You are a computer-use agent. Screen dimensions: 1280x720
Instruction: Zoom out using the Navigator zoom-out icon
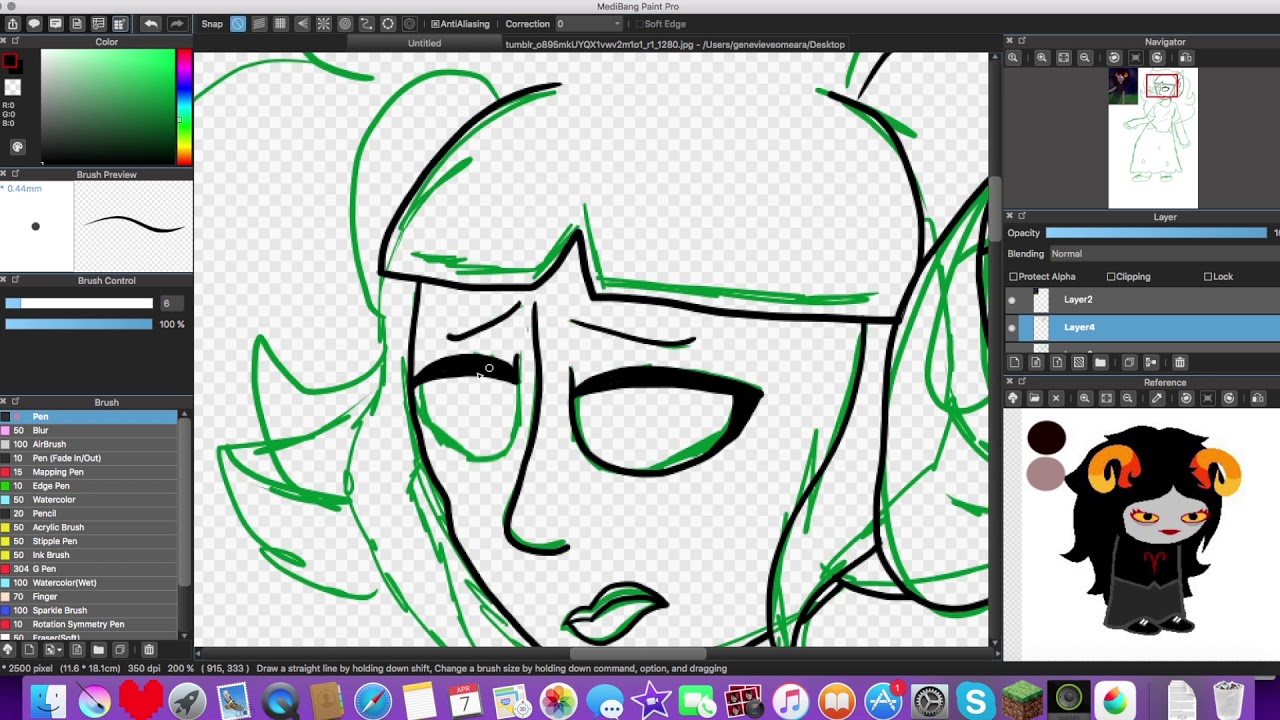pos(1085,58)
